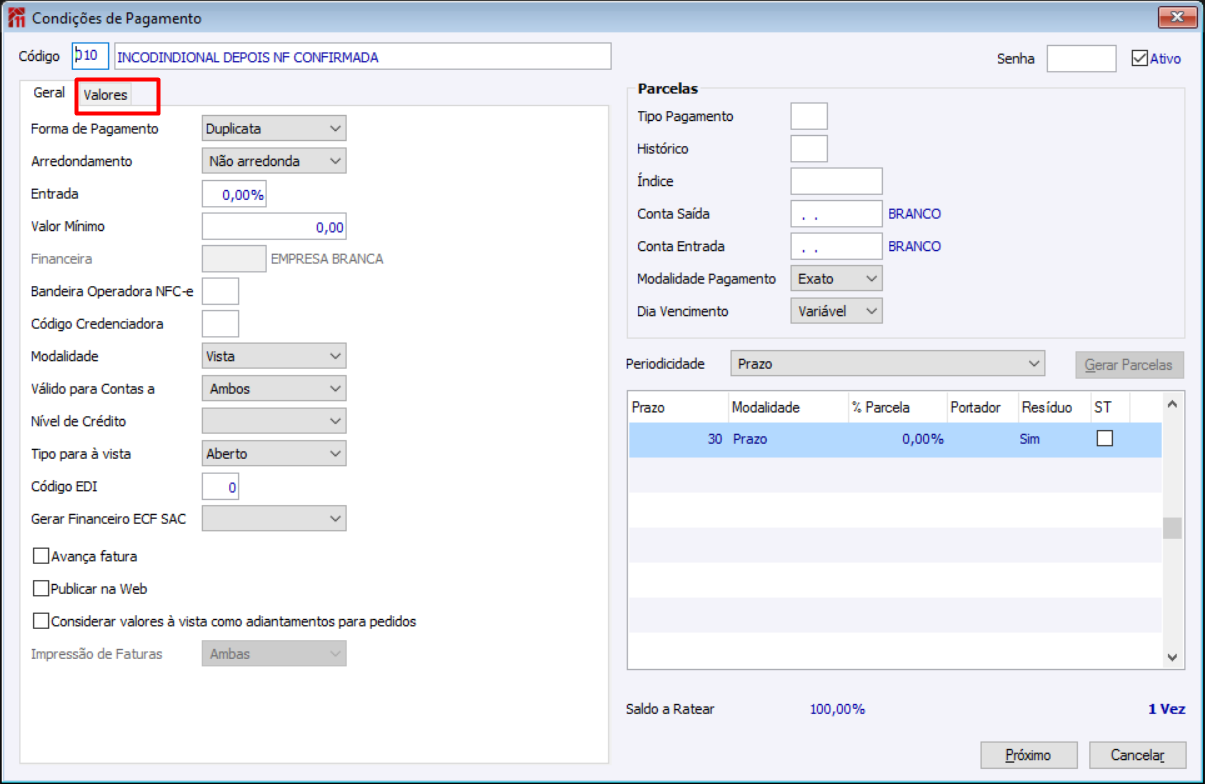The height and width of the screenshot is (784, 1205).
Task: Click the Histórico field
Action: tap(809, 149)
